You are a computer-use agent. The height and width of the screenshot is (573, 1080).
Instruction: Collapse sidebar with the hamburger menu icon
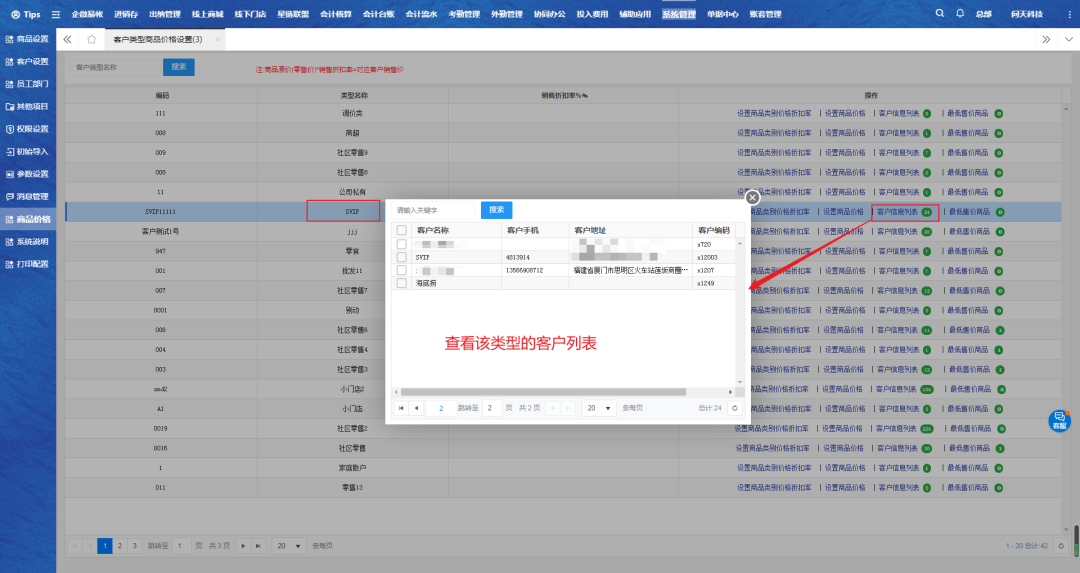(56, 15)
